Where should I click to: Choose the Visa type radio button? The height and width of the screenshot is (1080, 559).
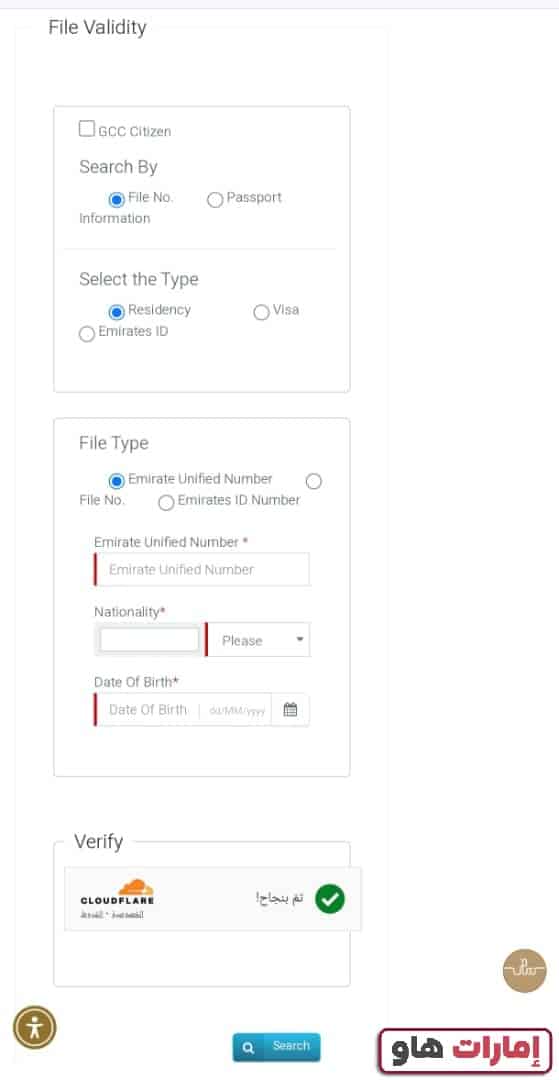[261, 313]
